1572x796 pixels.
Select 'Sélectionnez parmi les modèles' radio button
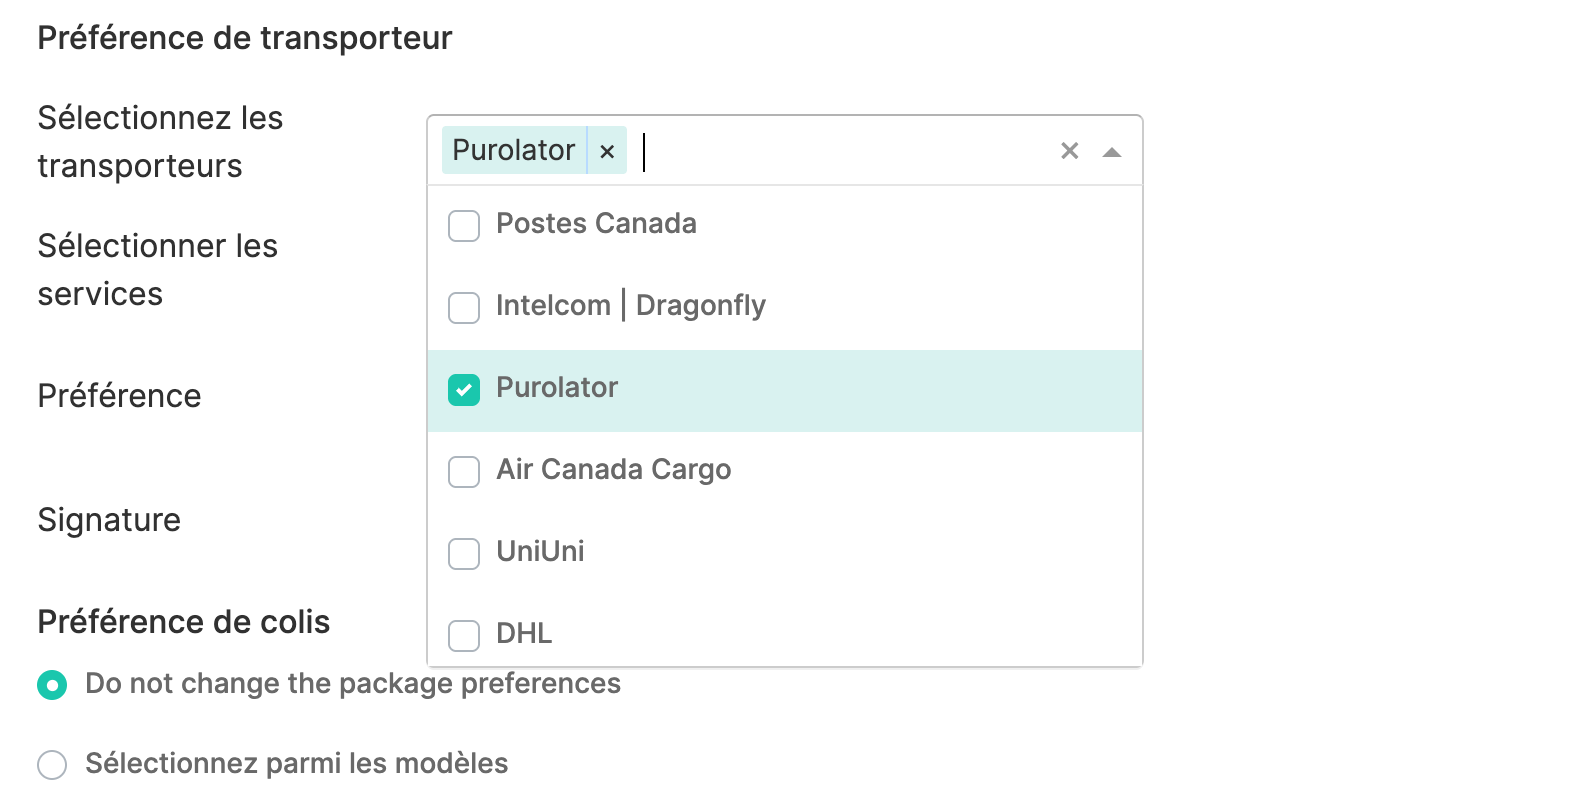pyautogui.click(x=52, y=765)
